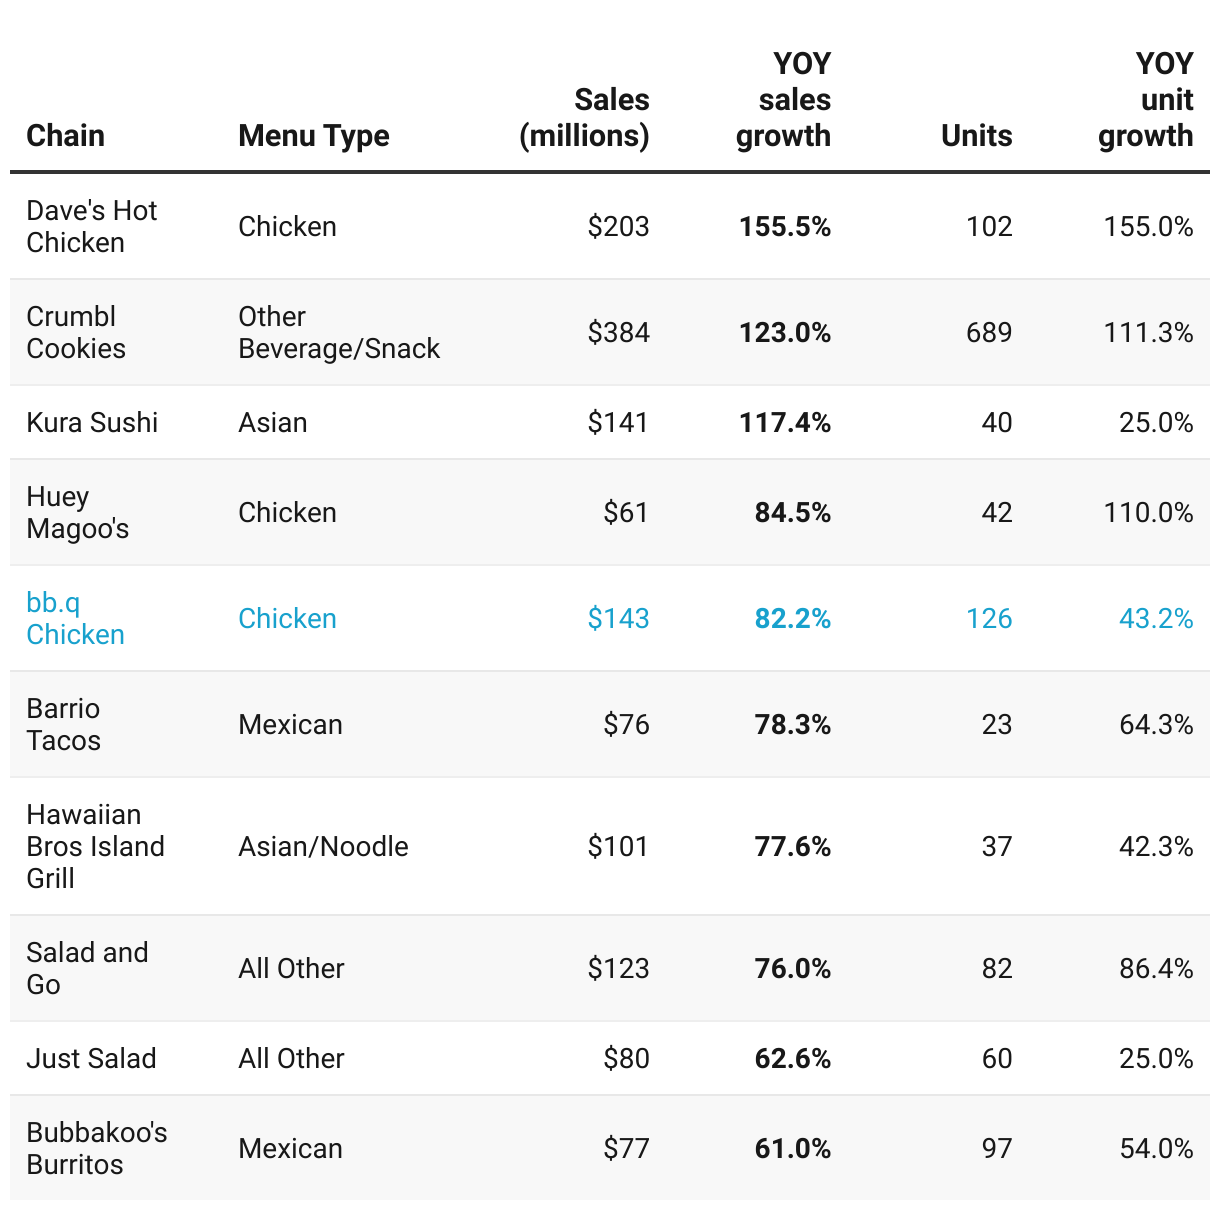Click the 155.5% sales growth value
The image size is (1220, 1210).
coord(784,226)
